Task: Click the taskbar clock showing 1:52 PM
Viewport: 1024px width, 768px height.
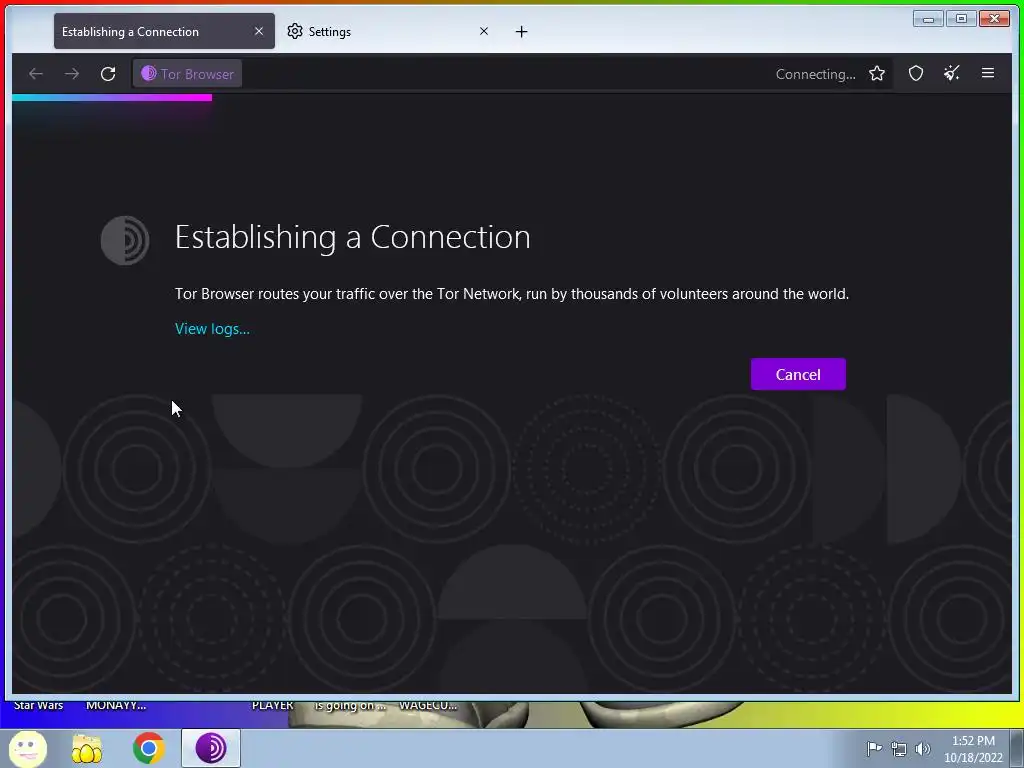Action: tap(973, 749)
